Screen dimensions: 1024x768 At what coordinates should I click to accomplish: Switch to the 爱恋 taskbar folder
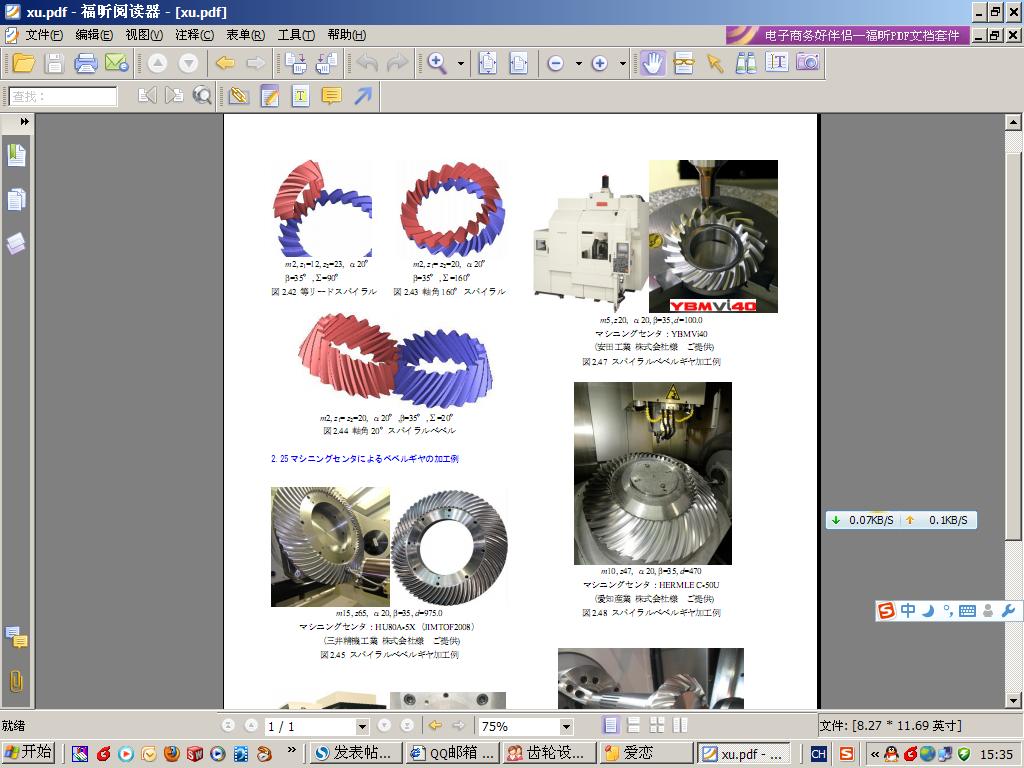coord(645,753)
